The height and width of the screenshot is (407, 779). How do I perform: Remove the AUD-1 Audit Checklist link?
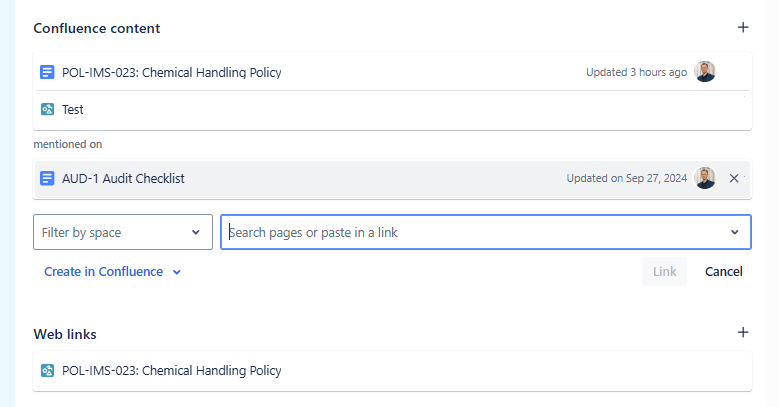(734, 178)
